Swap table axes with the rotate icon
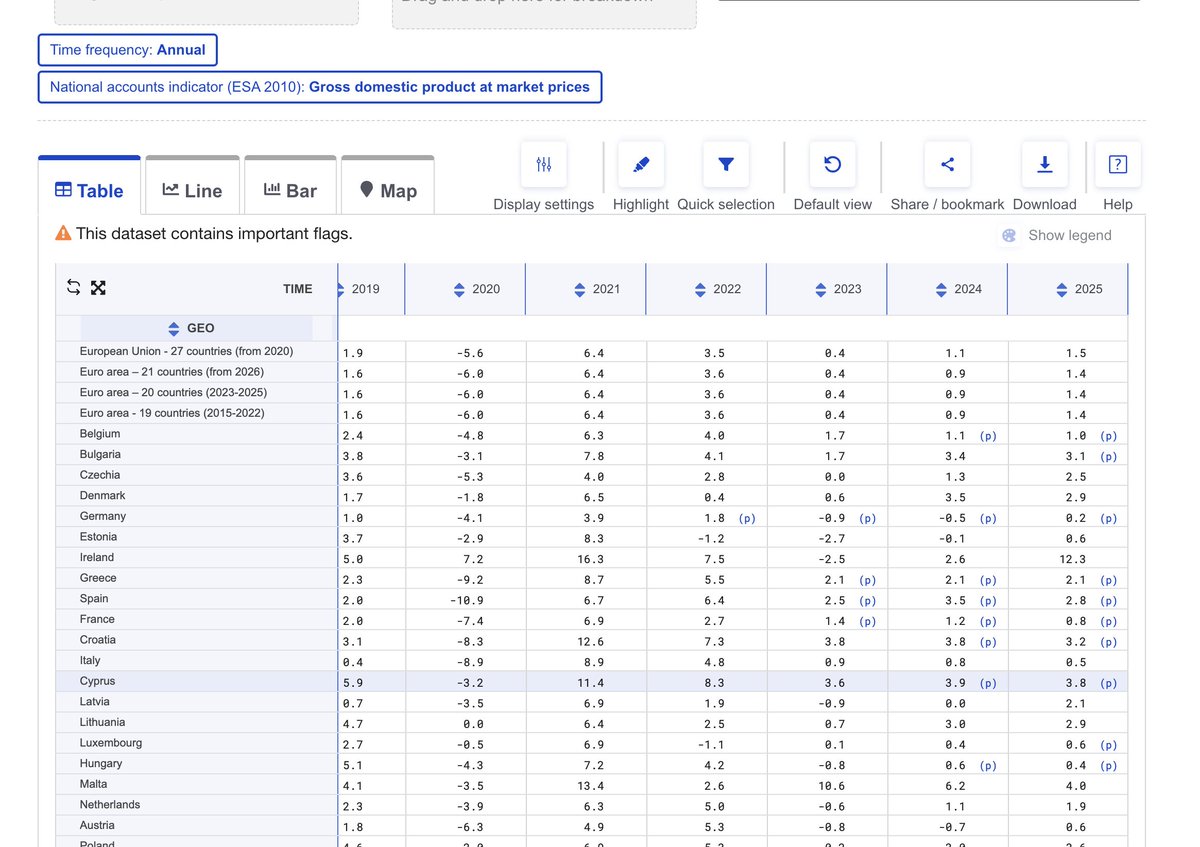Viewport: 1200px width, 847px height. [x=74, y=288]
